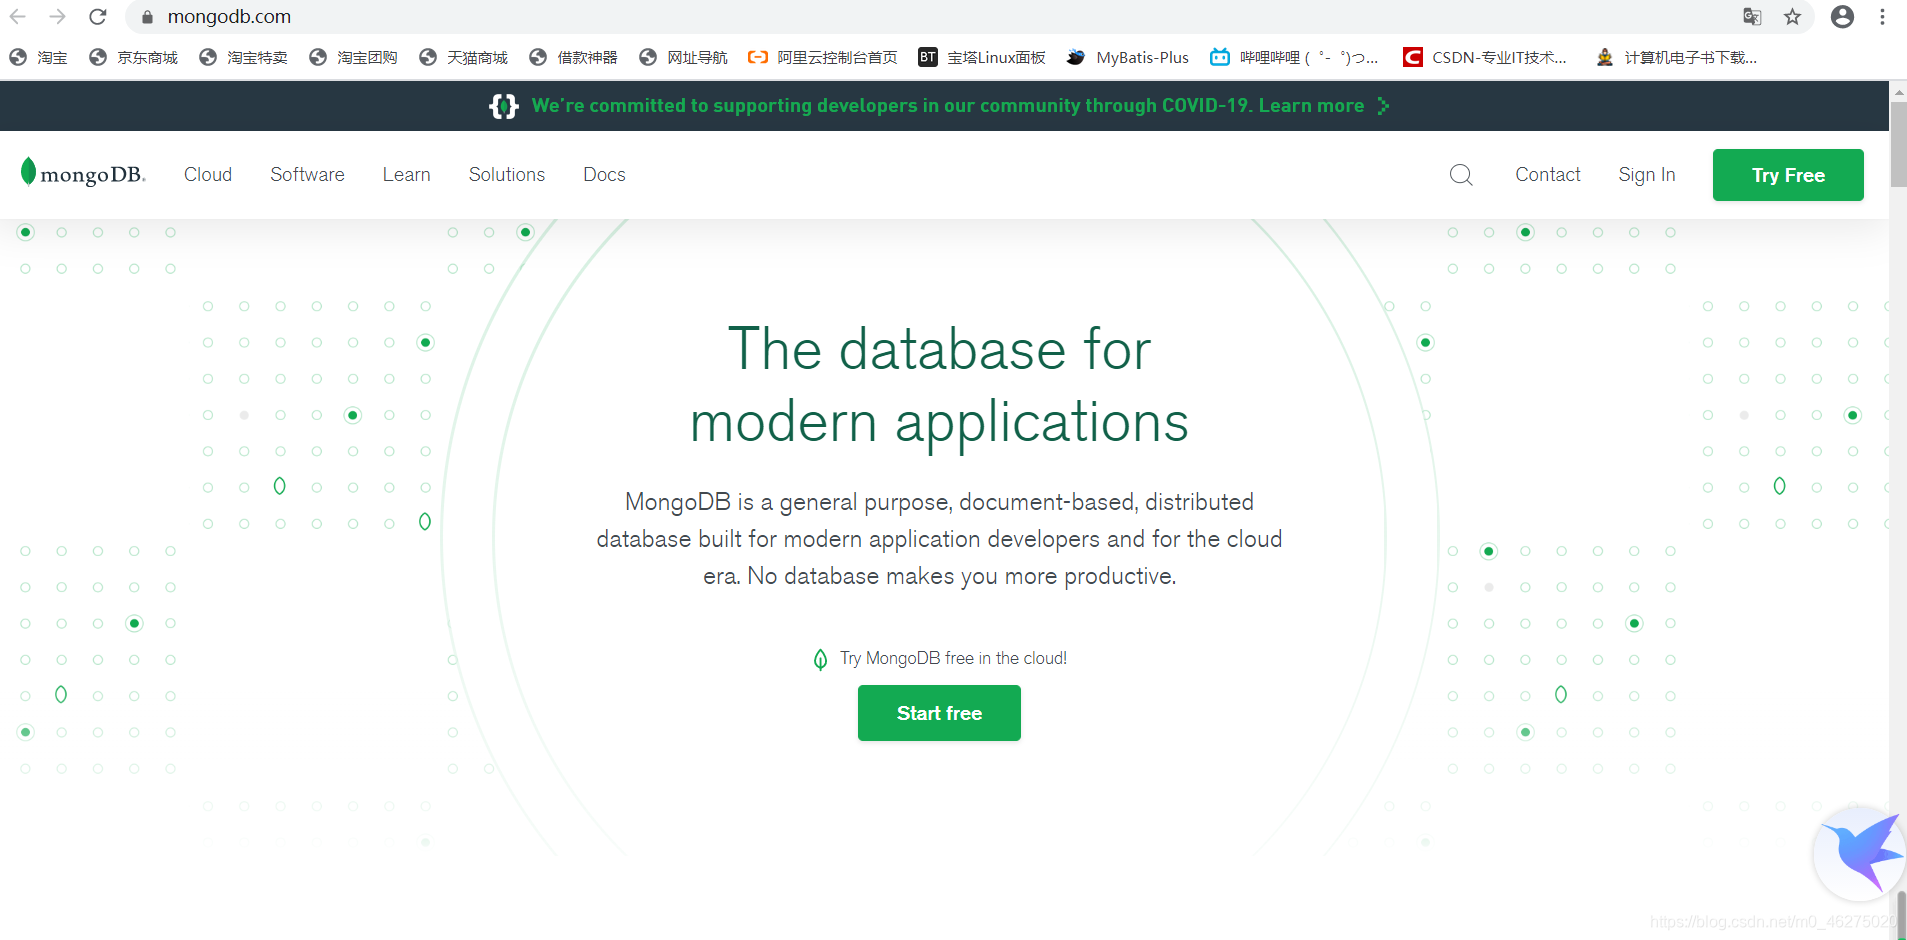The height and width of the screenshot is (940, 1907).
Task: Open the Chrome profile account icon
Action: tap(1842, 17)
